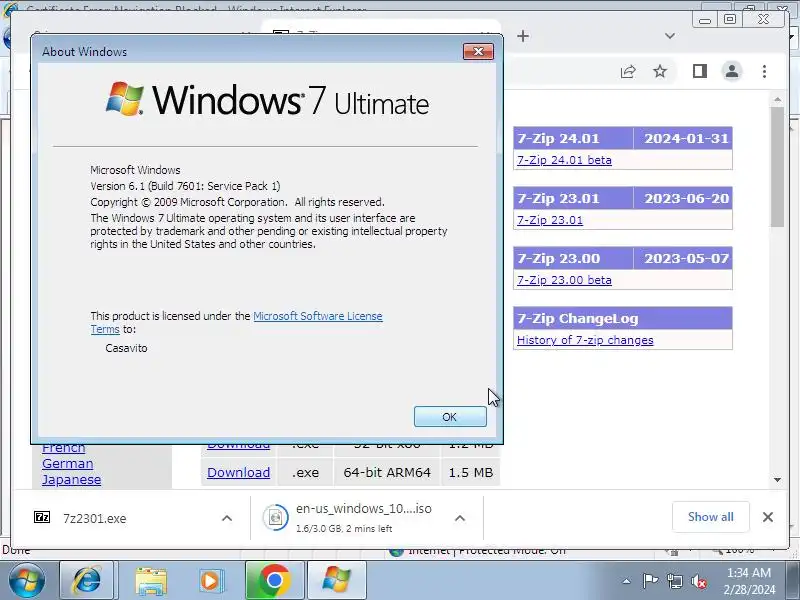Switch to Chrome in taskbar
Screen dimensions: 800x600
point(274,581)
